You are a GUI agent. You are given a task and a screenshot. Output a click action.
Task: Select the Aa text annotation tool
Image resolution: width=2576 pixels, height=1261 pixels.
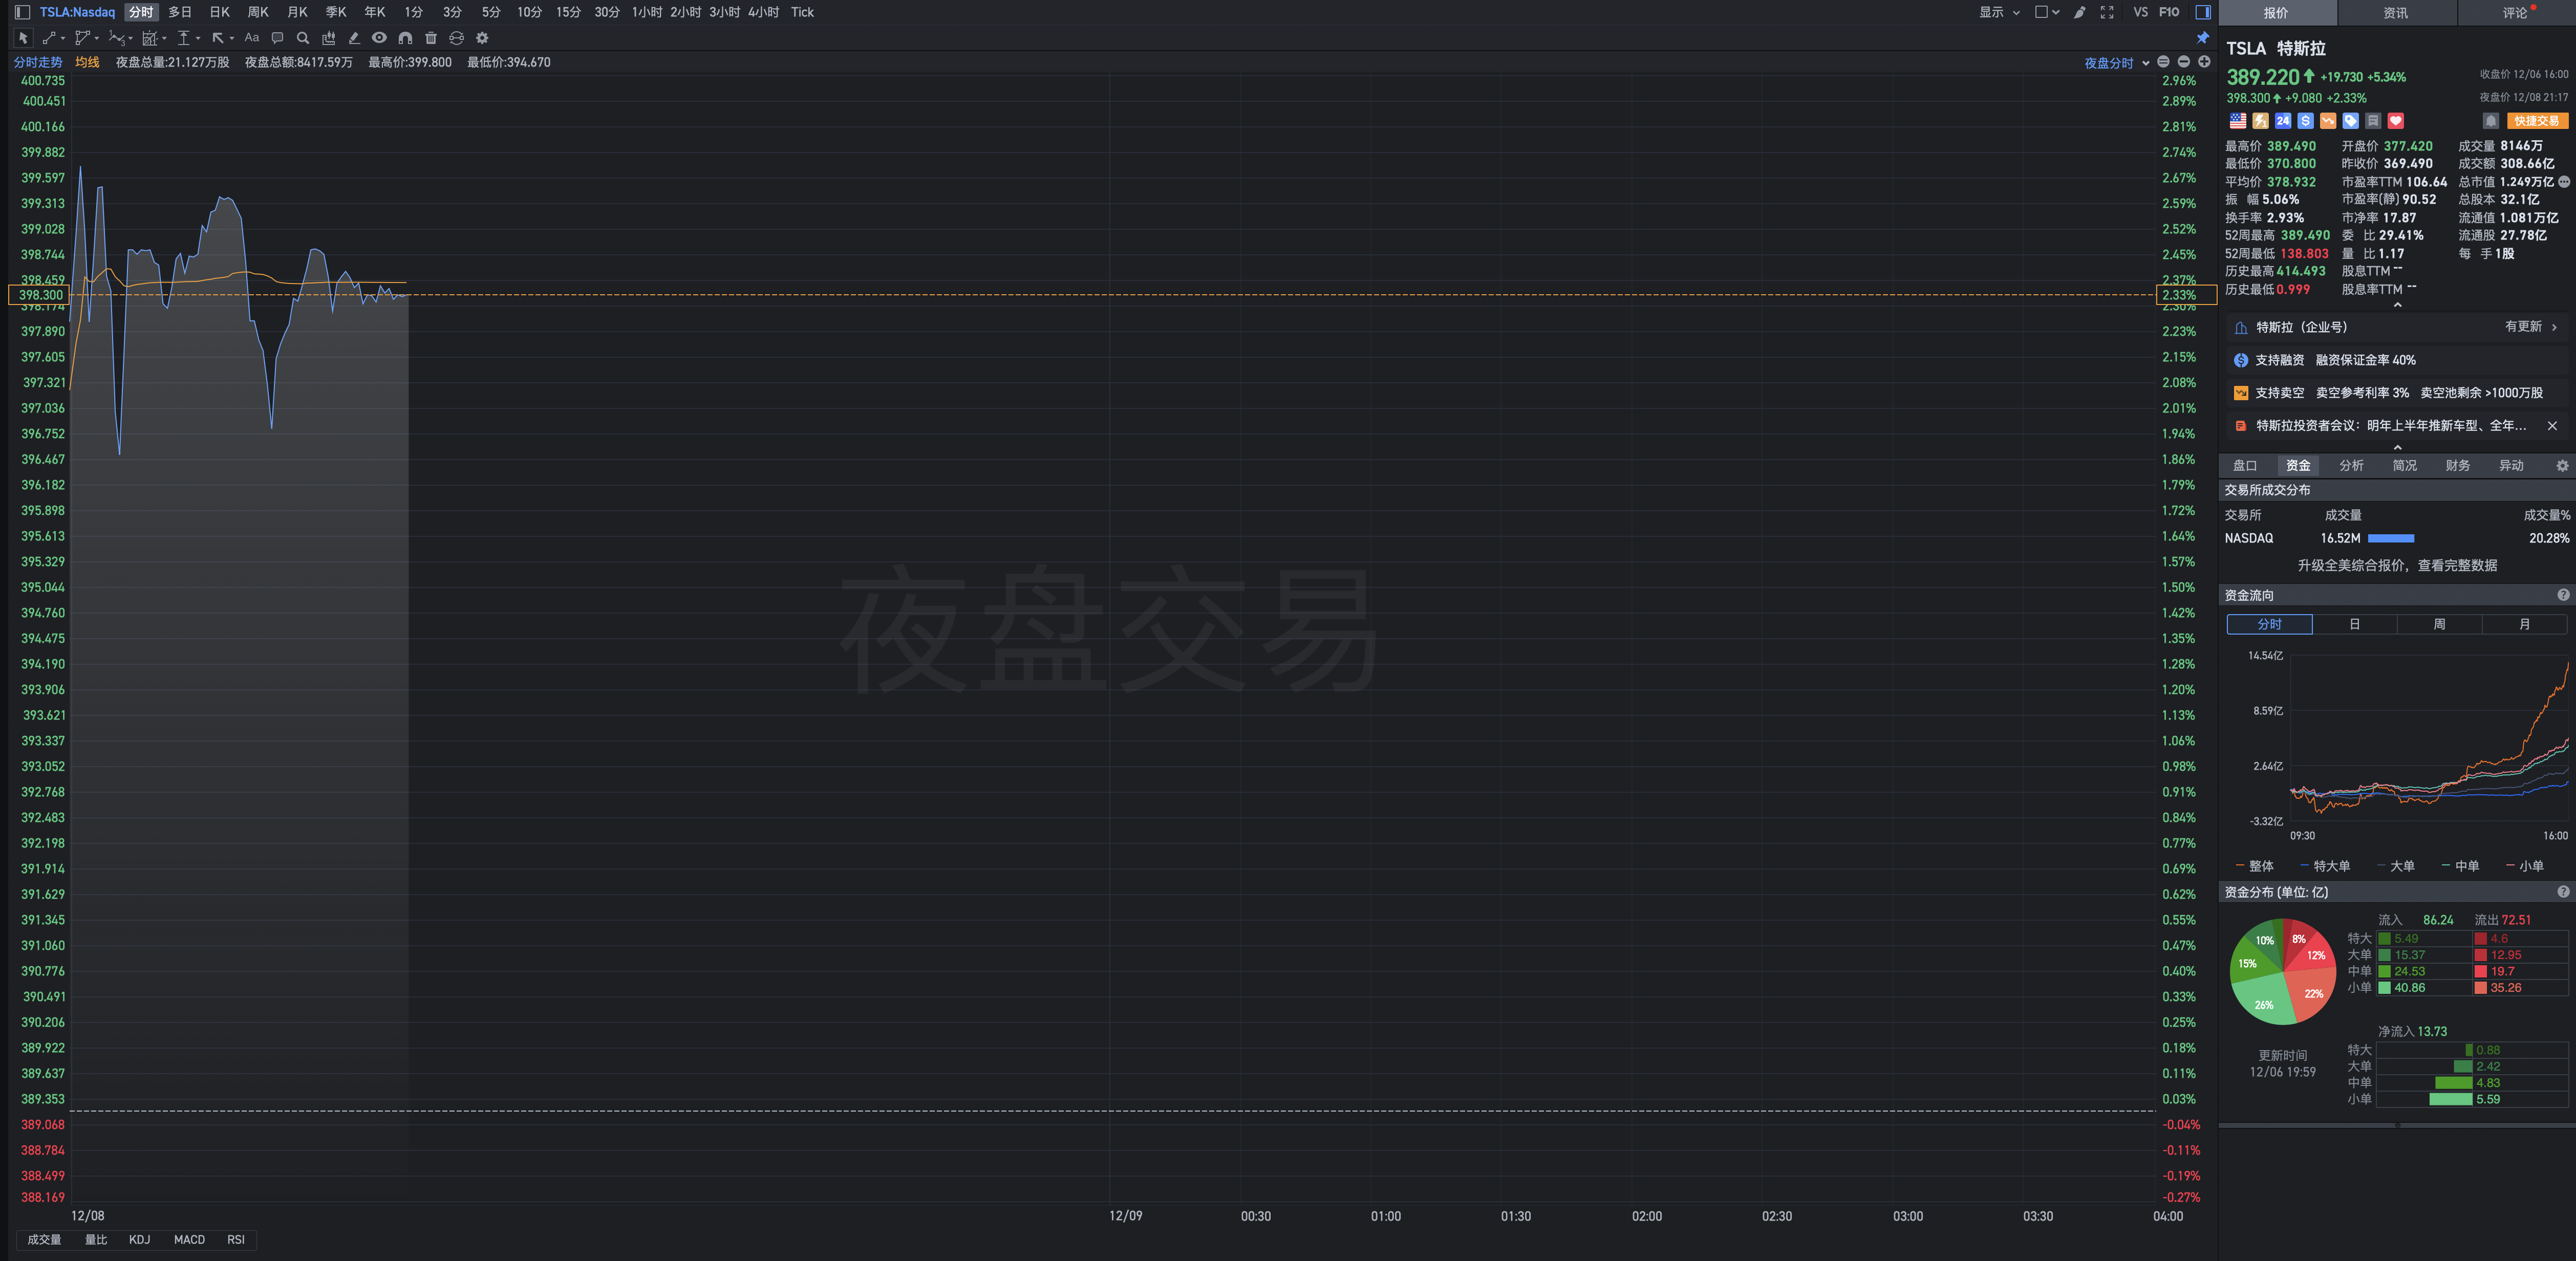click(x=252, y=38)
